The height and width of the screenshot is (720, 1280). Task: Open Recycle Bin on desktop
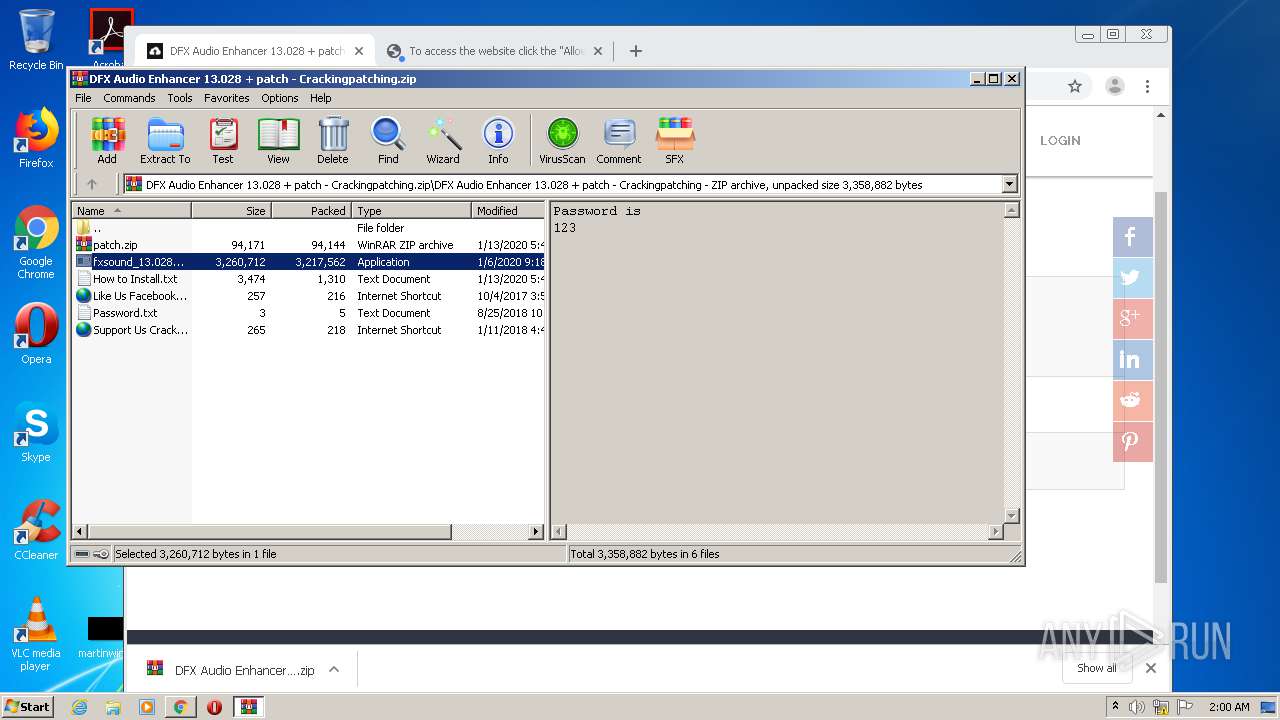(x=36, y=40)
